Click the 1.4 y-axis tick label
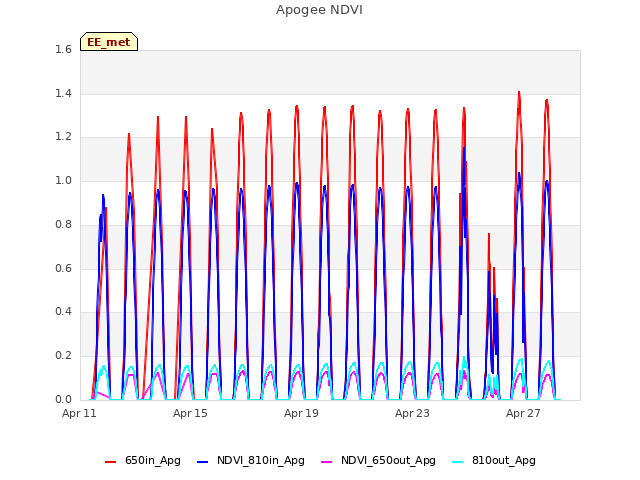 pos(63,93)
